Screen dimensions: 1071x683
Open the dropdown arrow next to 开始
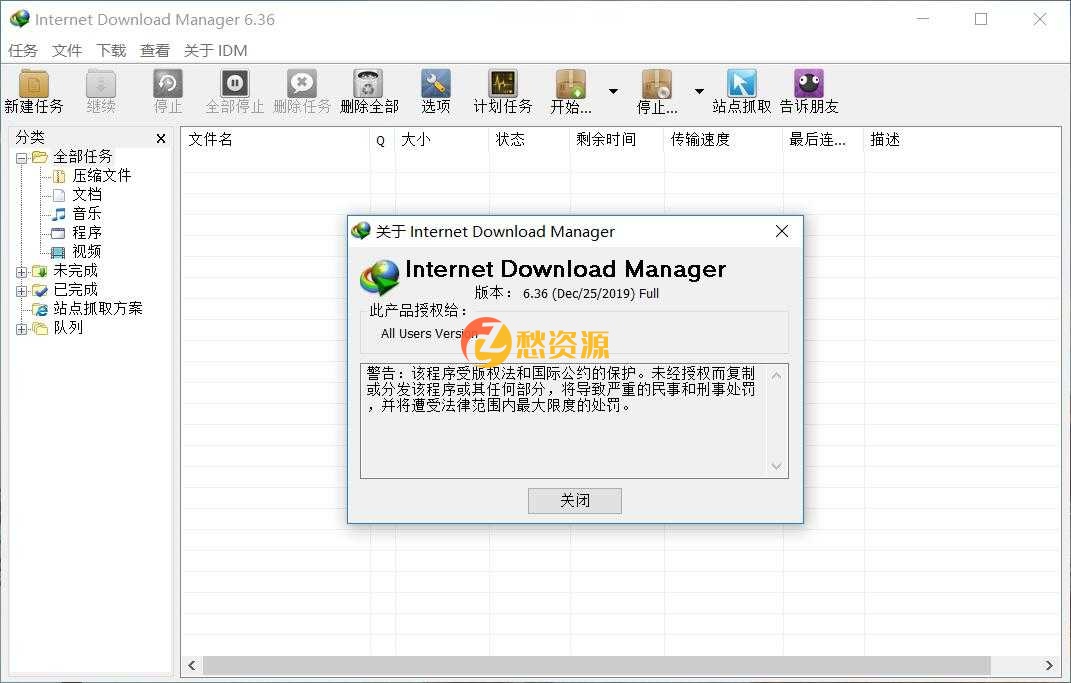click(x=614, y=90)
